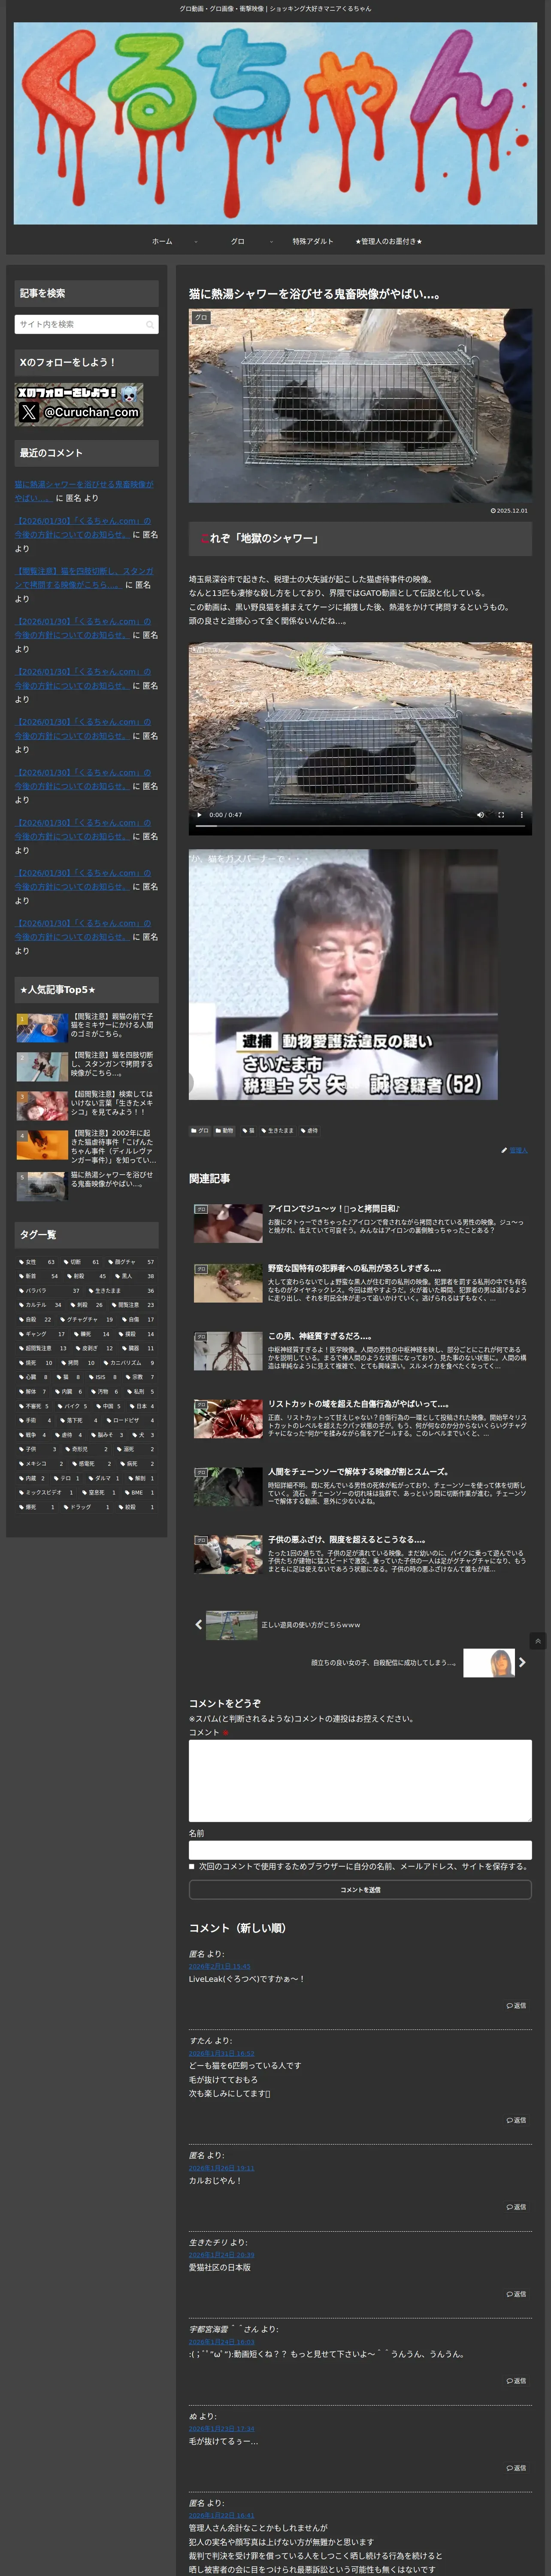This screenshot has height=2576, width=551.
Task: Open the first recent comment link 猫に熱湯シャワー
Action: (84, 491)
